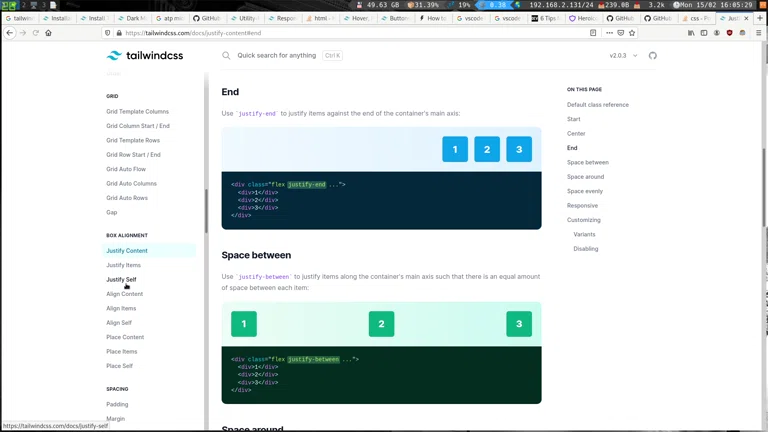Switch to the html tab

pyautogui.click(x=320, y=18)
